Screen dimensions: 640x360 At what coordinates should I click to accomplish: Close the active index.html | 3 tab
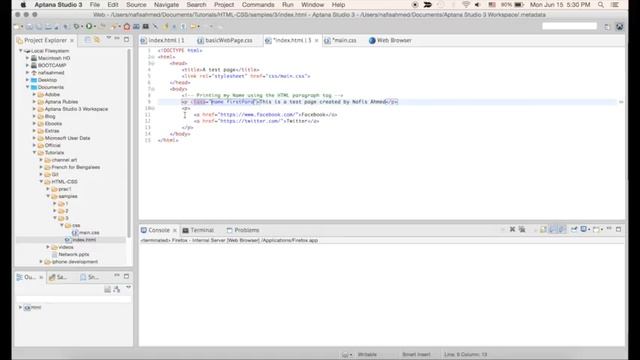316,40
